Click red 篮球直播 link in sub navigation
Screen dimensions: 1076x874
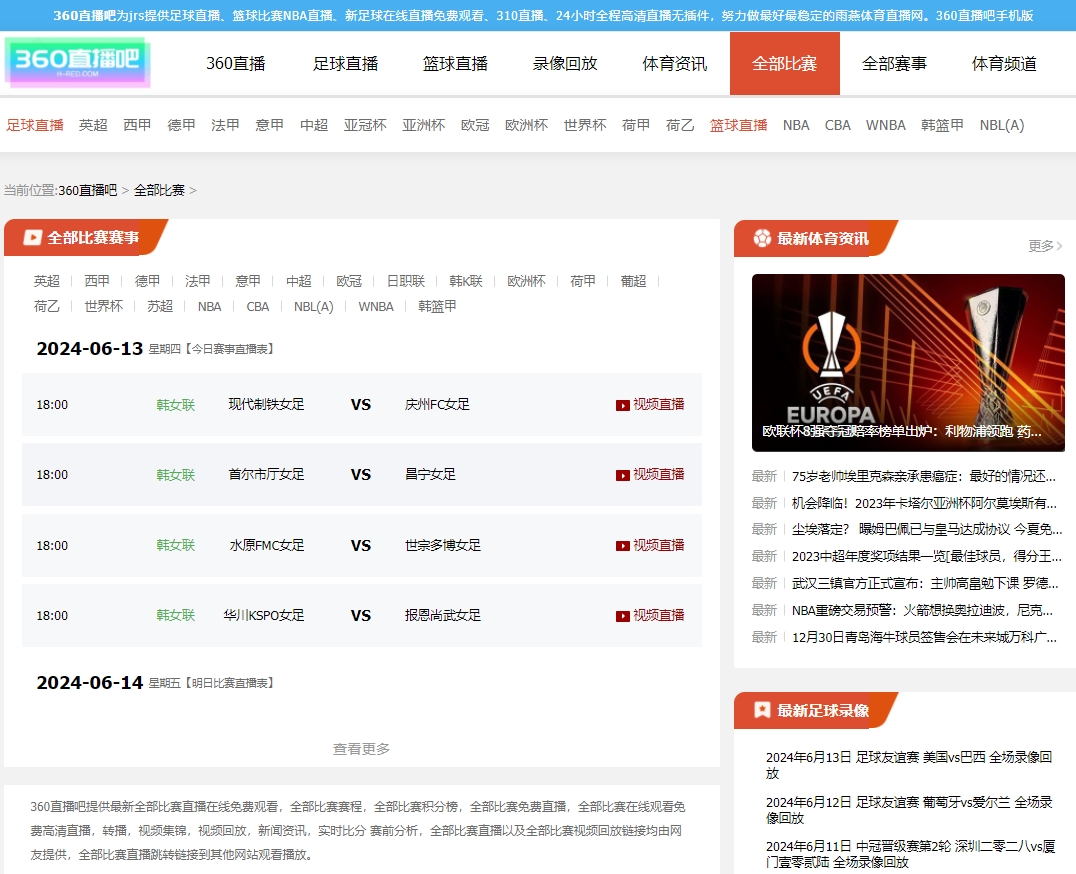[x=738, y=125]
